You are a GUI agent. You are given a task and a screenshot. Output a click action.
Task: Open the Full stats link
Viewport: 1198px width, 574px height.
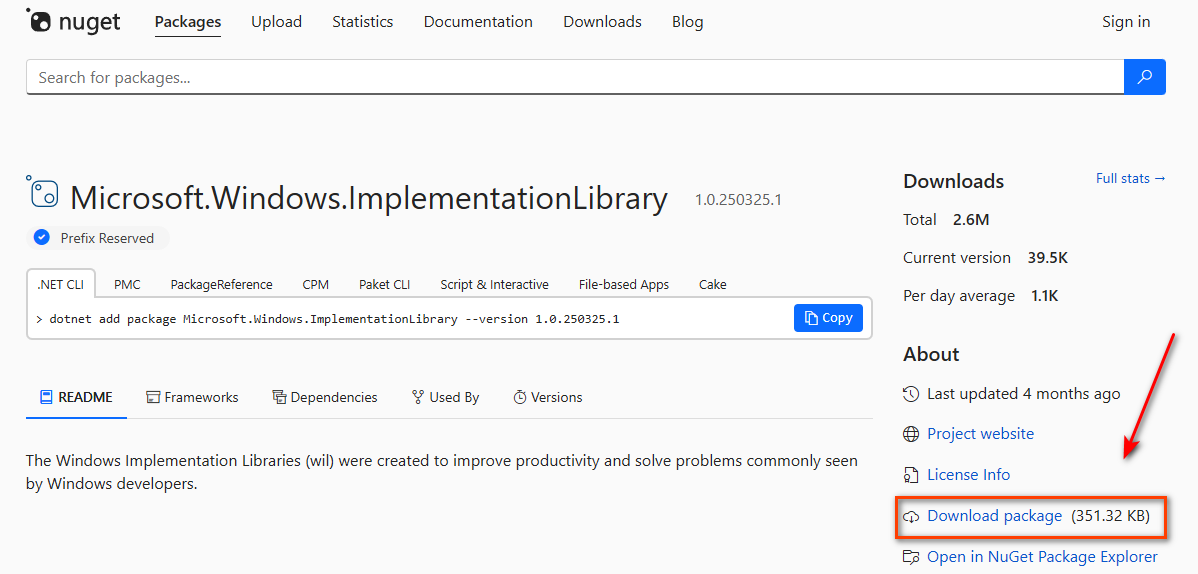click(x=1131, y=178)
